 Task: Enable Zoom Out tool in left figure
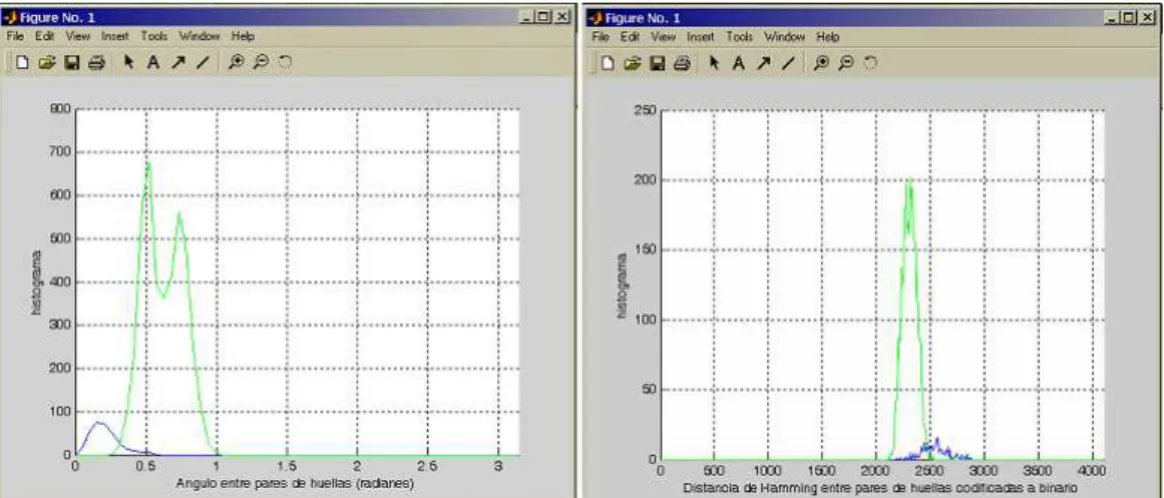pyautogui.click(x=261, y=63)
